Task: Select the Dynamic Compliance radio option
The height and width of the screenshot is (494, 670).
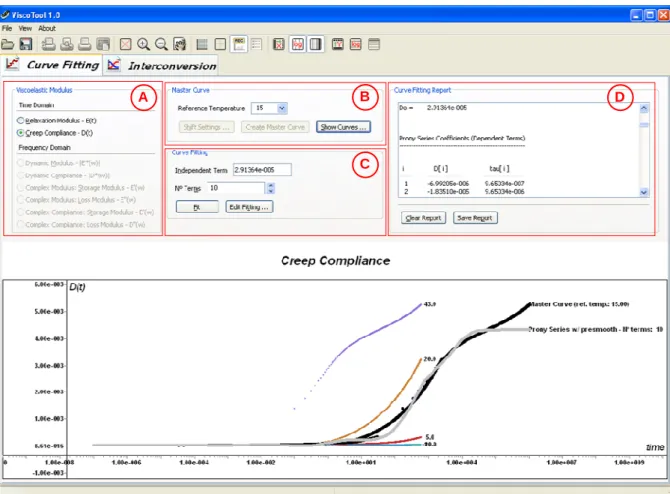Action: pos(20,175)
